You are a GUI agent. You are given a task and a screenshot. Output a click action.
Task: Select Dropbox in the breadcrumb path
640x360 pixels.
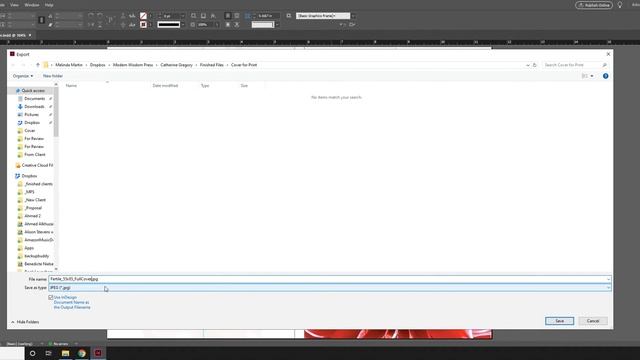98,65
